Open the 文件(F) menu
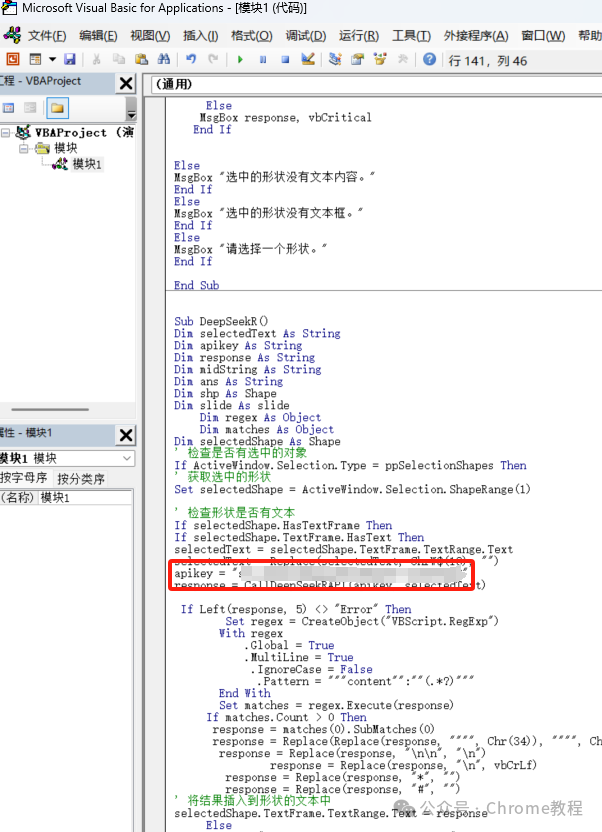This screenshot has width=602, height=832. (47, 36)
